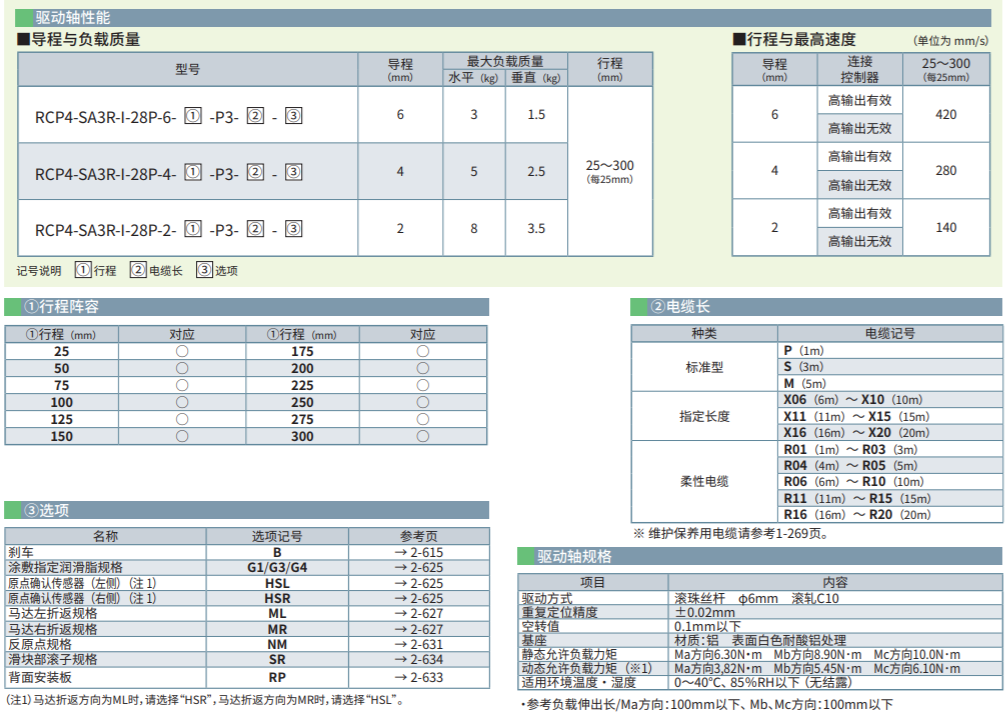Screen dimensions: 1006x713
Task: Select stroke value 250
Action: pyautogui.click(x=302, y=402)
